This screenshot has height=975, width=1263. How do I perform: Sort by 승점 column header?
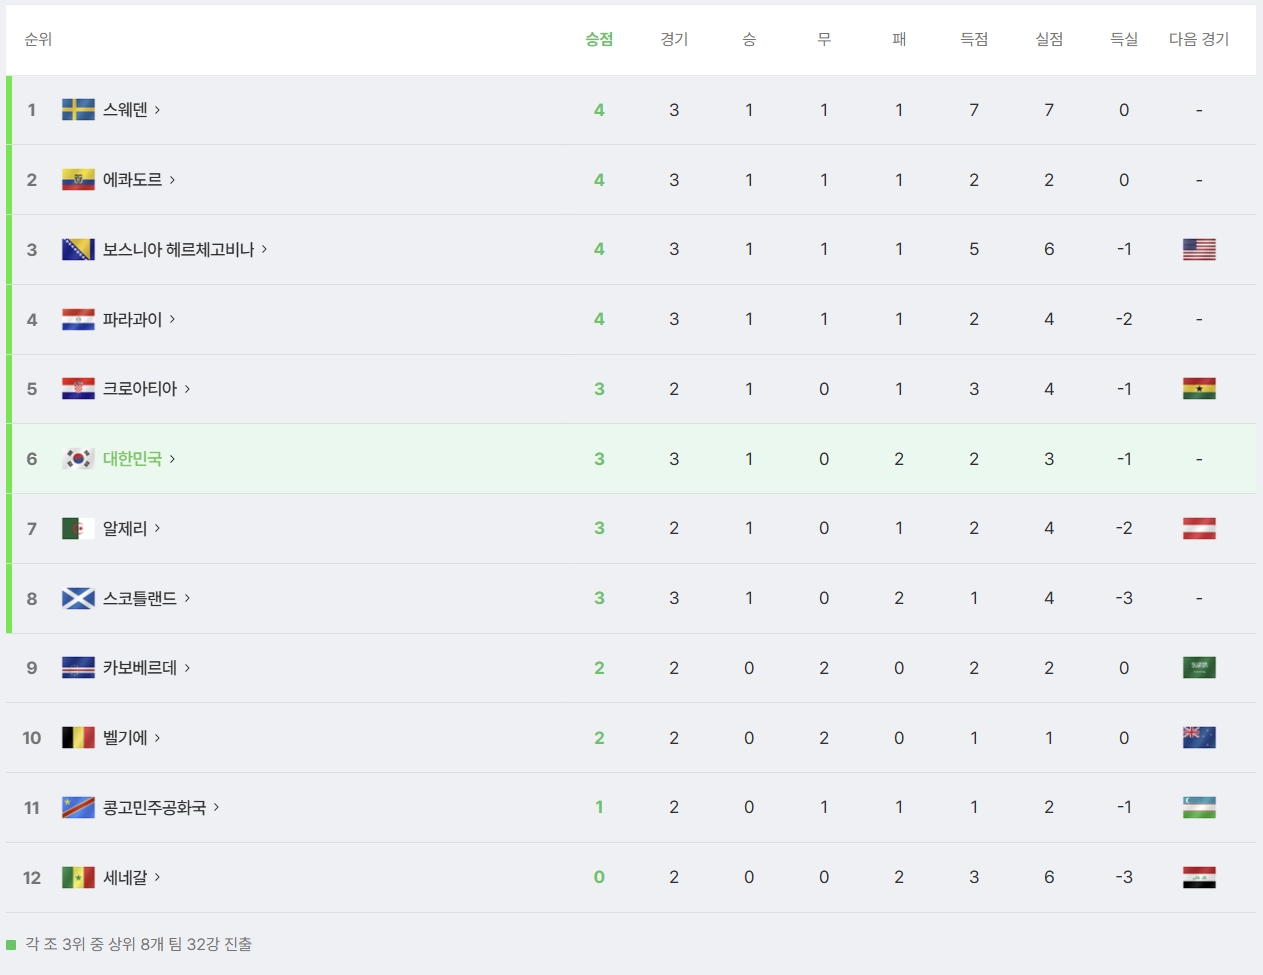coord(599,39)
